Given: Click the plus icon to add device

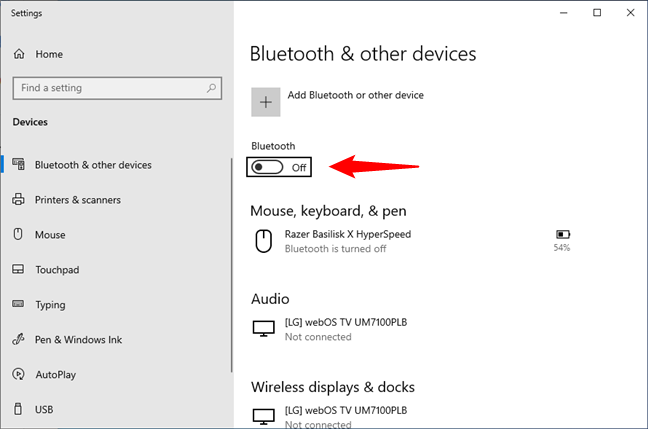Looking at the screenshot, I should coord(266,102).
